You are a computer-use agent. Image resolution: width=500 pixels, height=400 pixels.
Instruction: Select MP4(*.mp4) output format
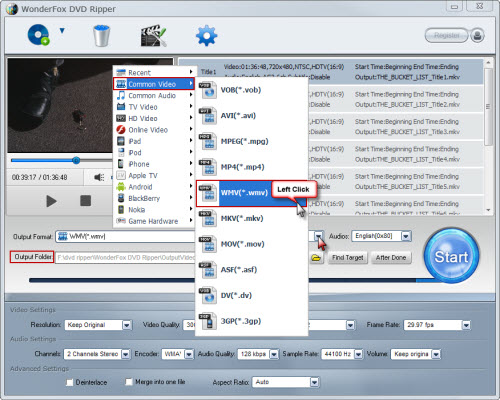251,167
